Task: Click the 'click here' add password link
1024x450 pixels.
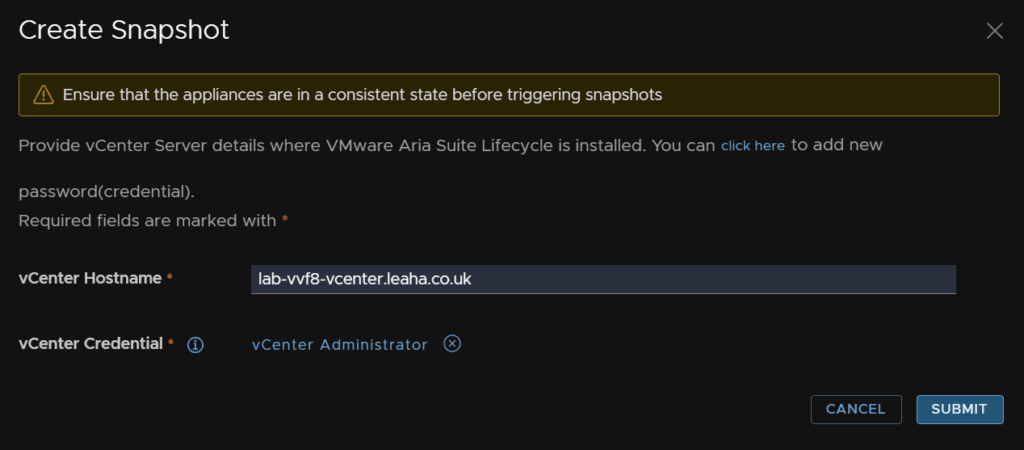Action: pos(753,146)
